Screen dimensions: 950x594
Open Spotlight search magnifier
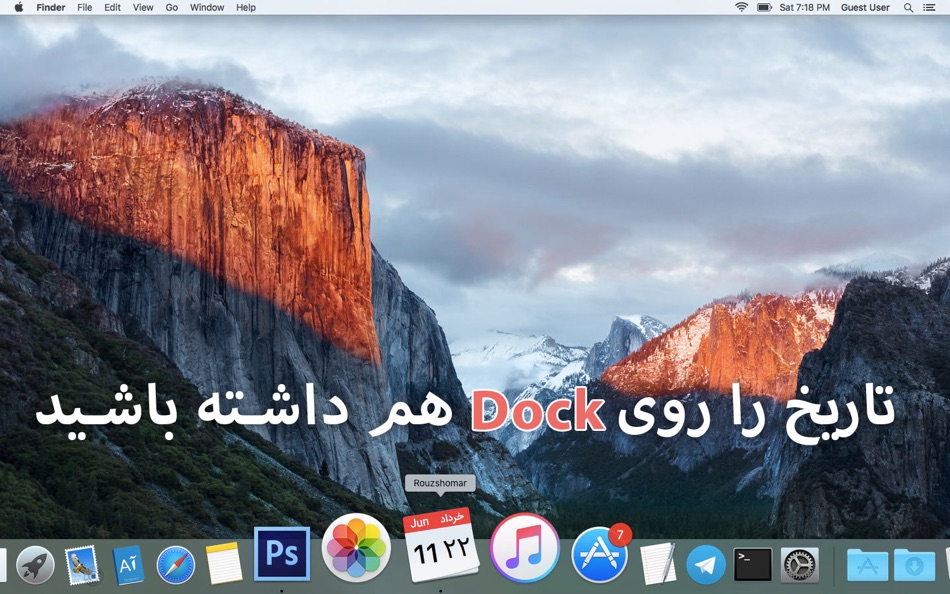tap(908, 7)
